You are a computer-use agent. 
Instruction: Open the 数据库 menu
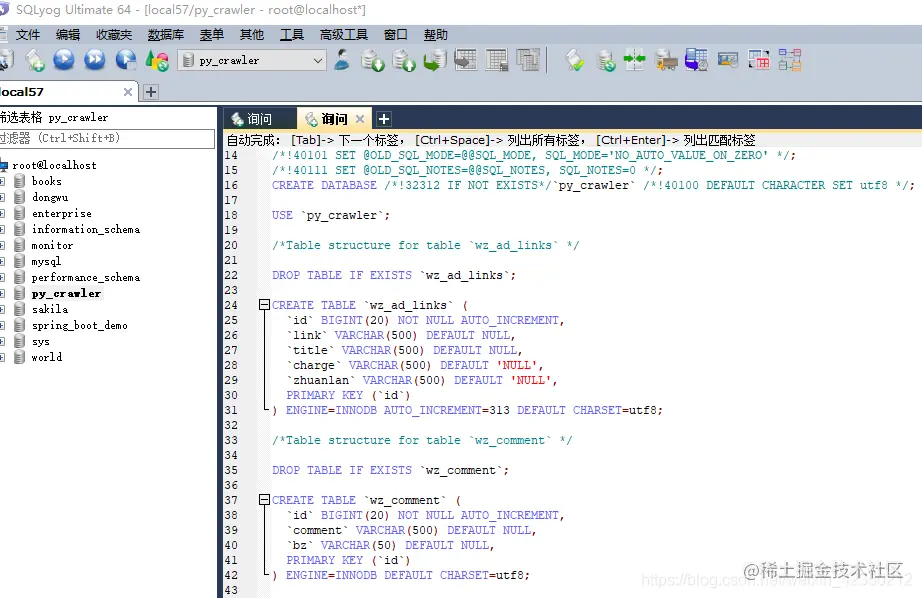point(165,35)
